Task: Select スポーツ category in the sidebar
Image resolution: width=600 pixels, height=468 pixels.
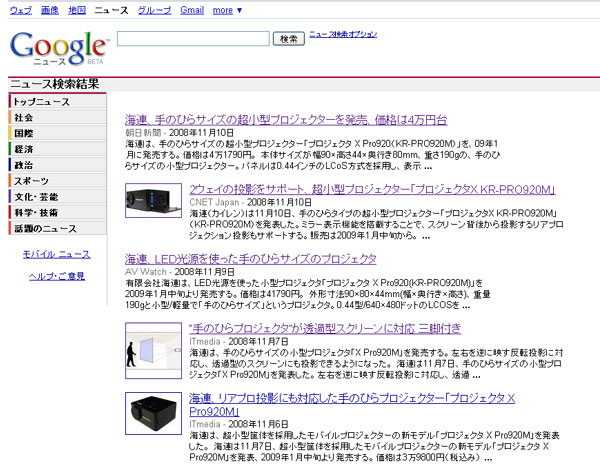Action: [58, 181]
